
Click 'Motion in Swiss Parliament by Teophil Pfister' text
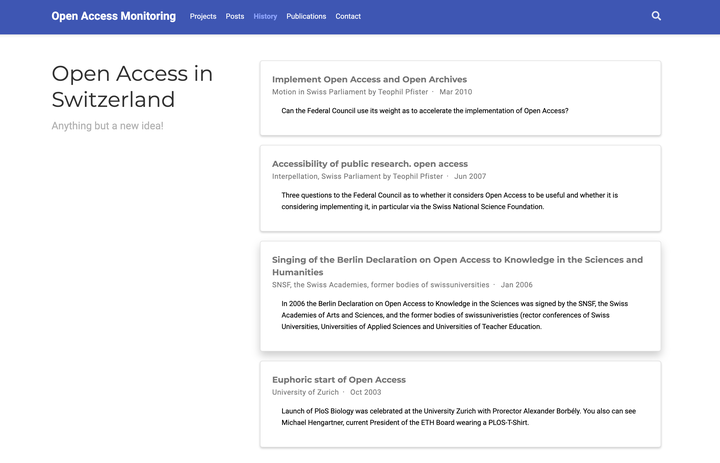[350, 92]
